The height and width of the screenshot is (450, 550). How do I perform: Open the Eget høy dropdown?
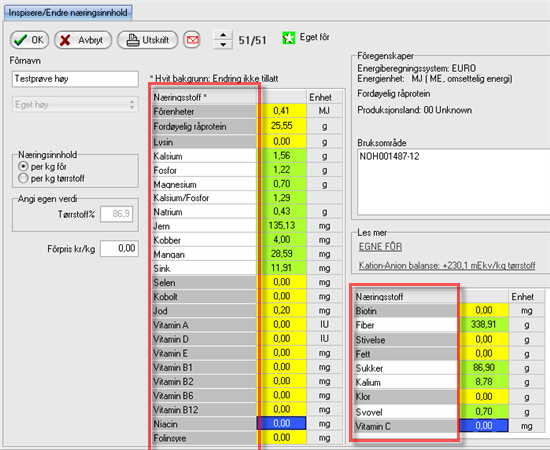[75, 105]
